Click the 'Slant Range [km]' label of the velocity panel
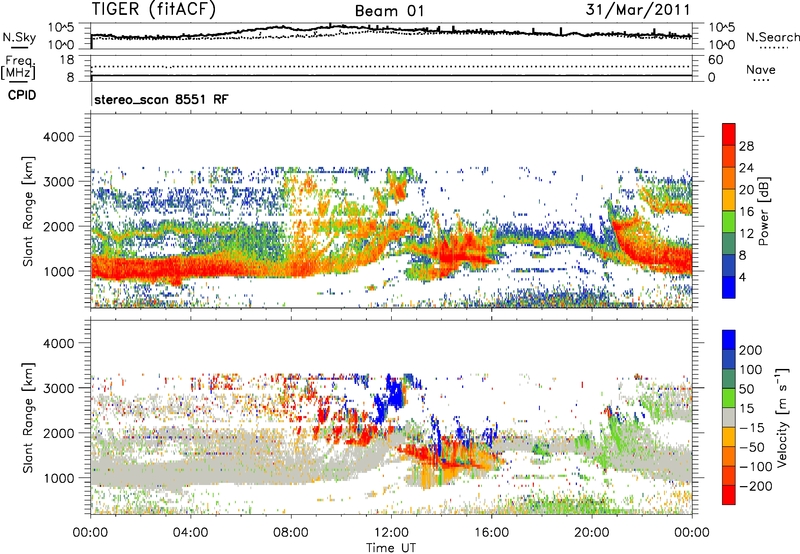 [28, 417]
